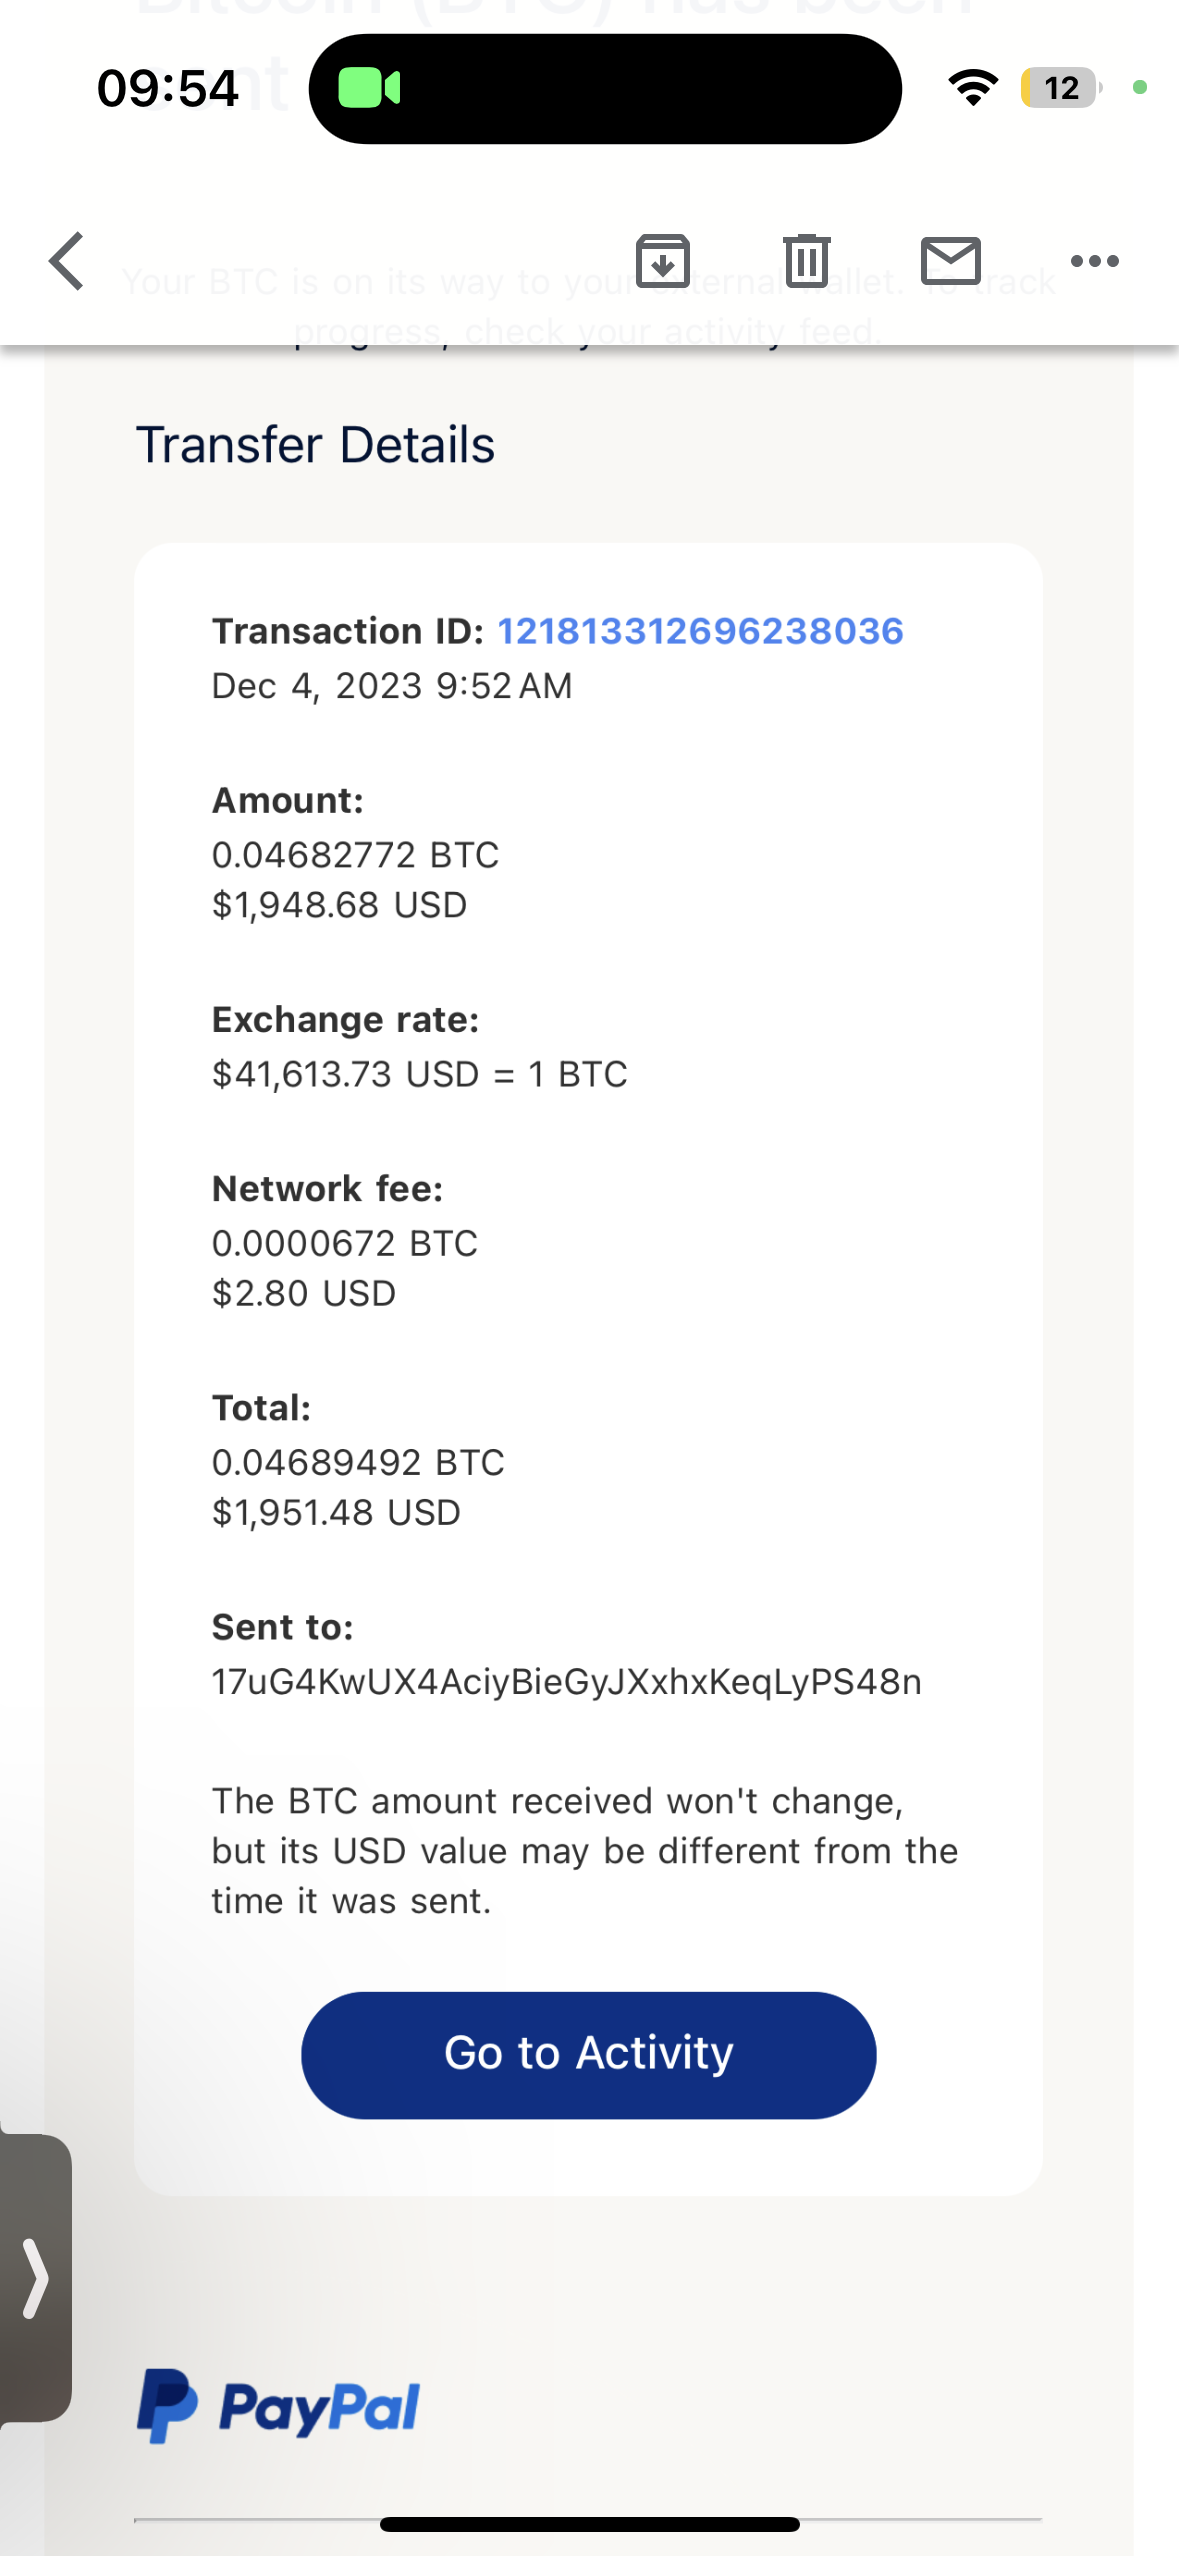The width and height of the screenshot is (1179, 2556).
Task: Tap the 0.04682772 BTC amount
Action: coord(355,855)
